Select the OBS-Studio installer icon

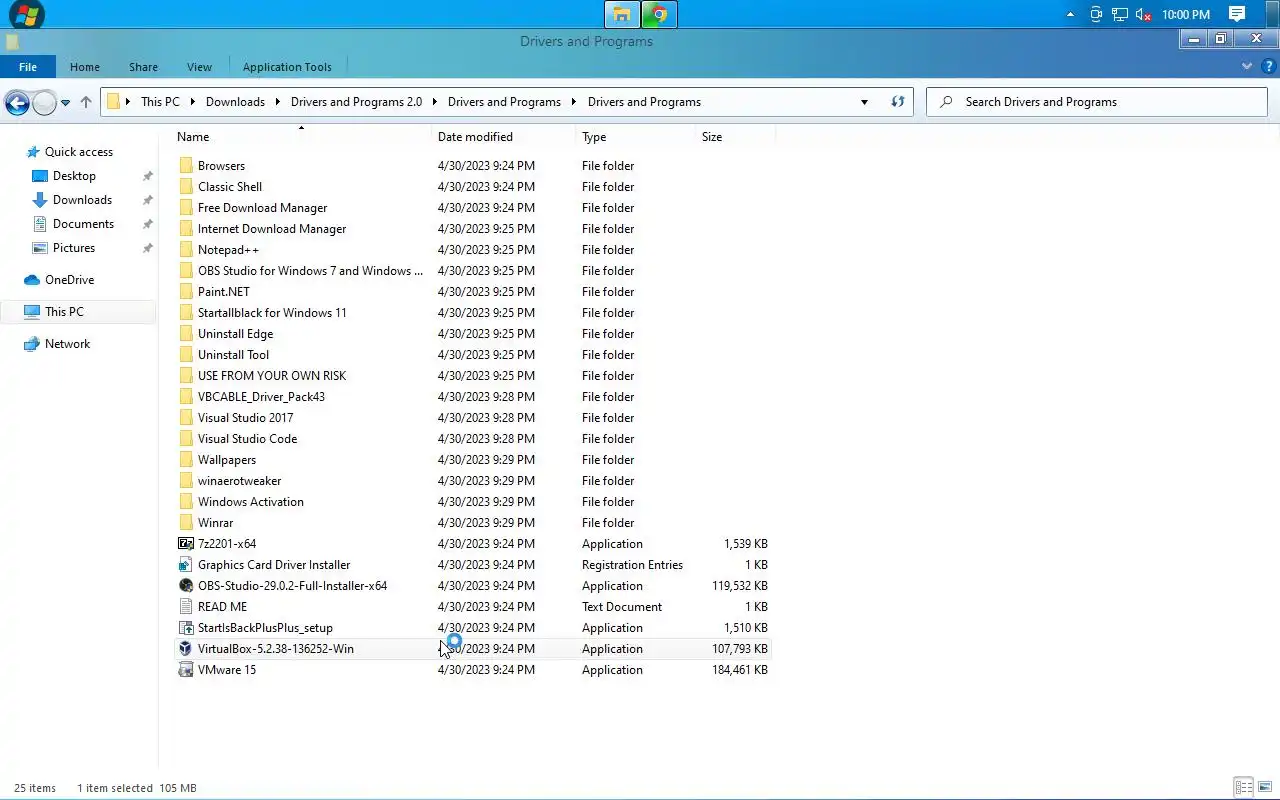pyautogui.click(x=186, y=586)
